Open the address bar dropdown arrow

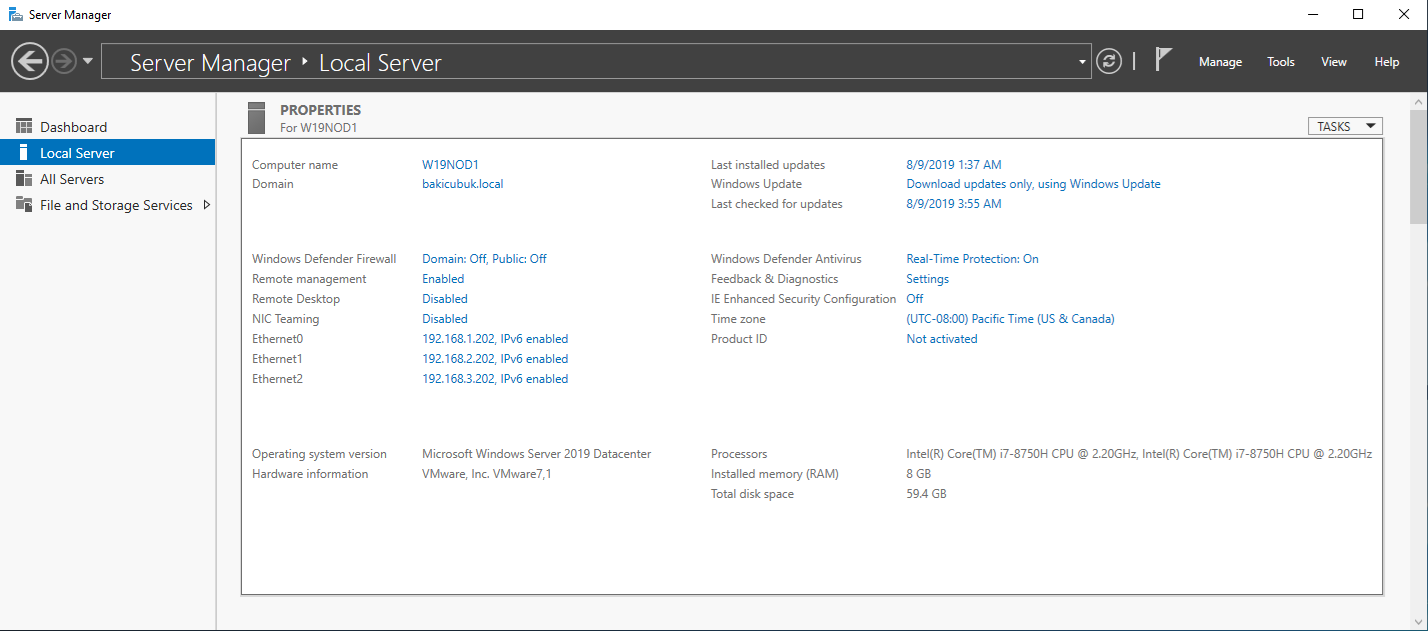pos(1082,62)
